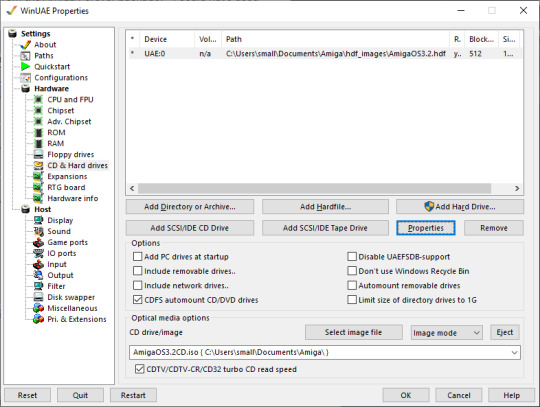Select the Hardware tree section

click(51, 88)
